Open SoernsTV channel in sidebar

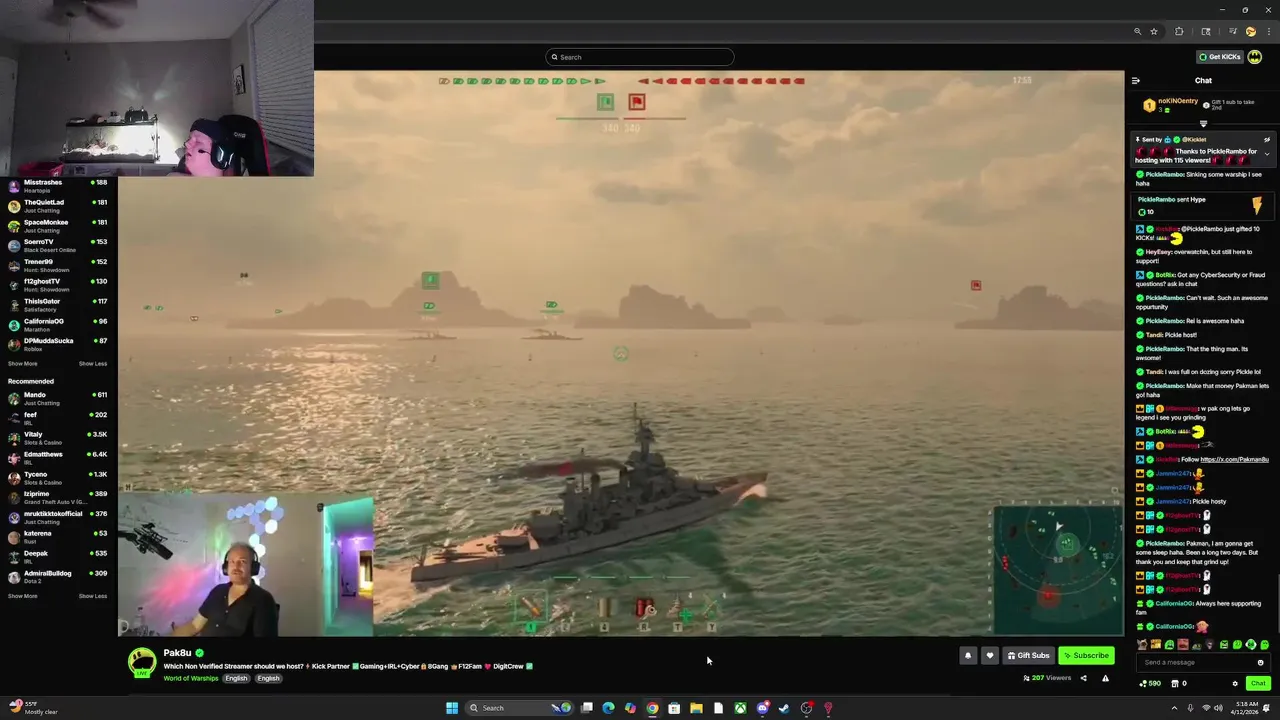(58, 246)
